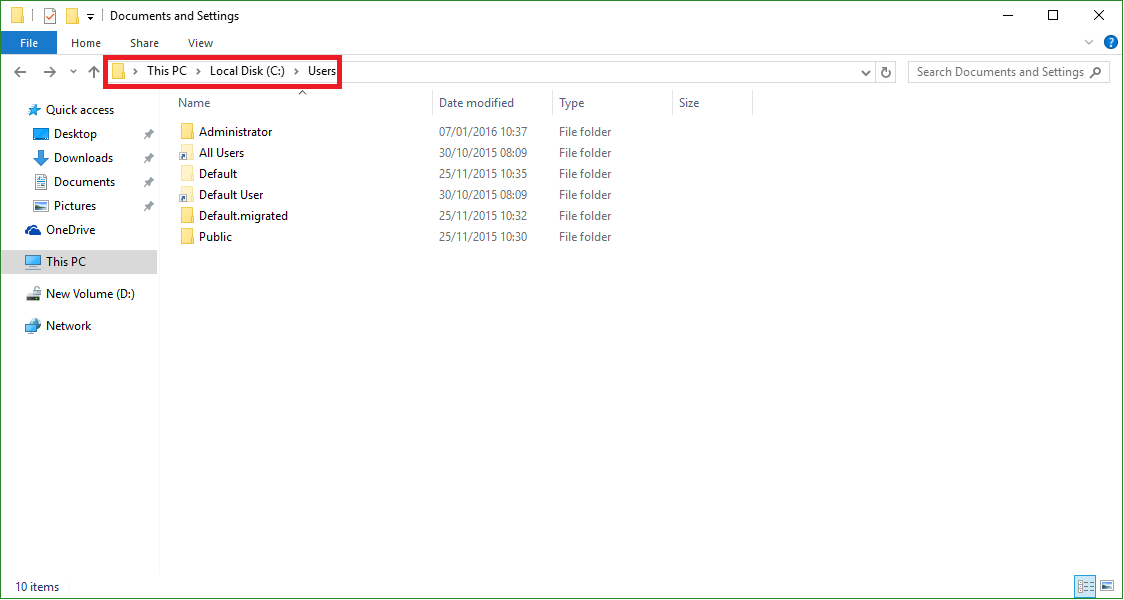
Task: Keep Details view enabled in the status bar
Action: click(1086, 586)
